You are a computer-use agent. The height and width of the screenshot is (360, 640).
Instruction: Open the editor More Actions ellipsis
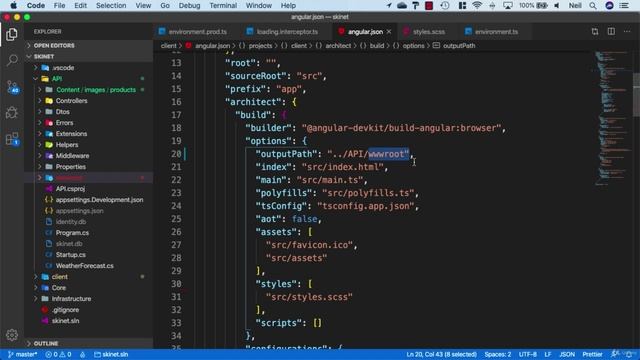(627, 31)
